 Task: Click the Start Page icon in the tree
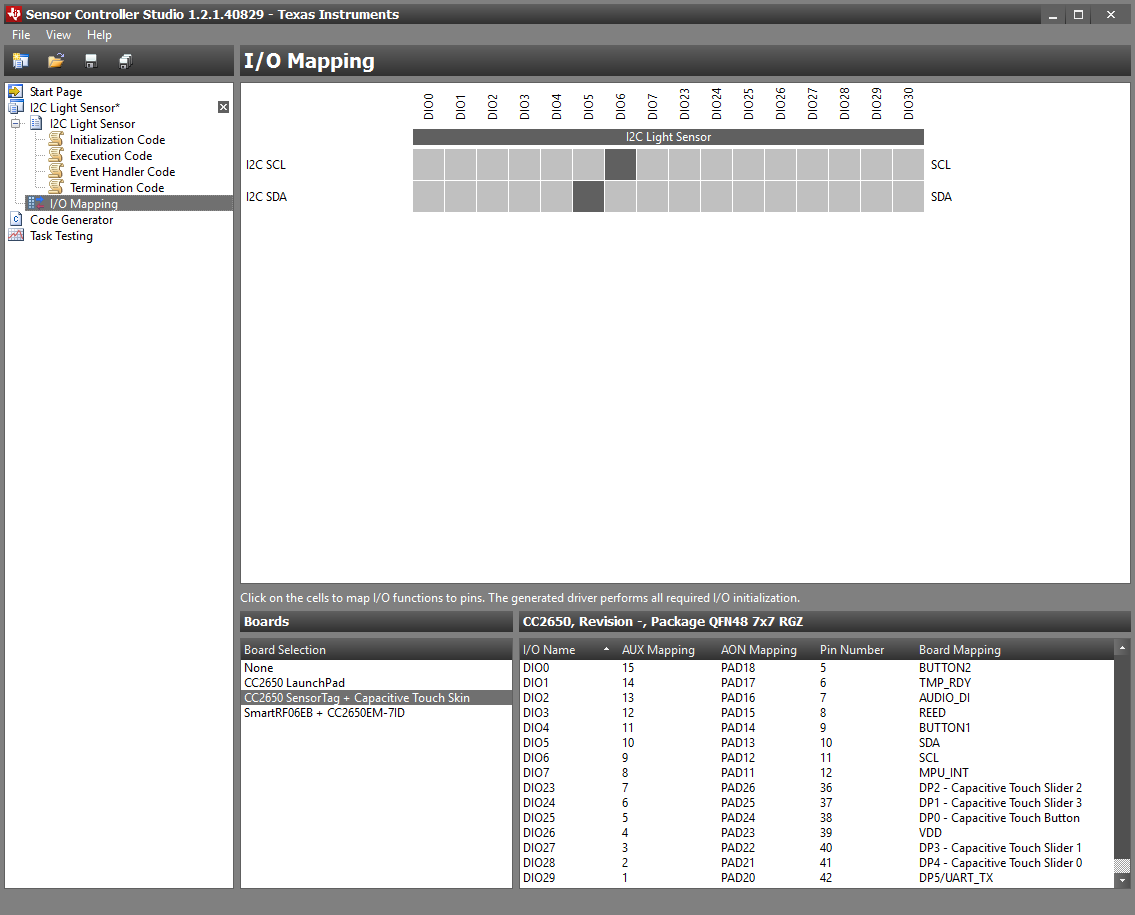pyautogui.click(x=16, y=91)
